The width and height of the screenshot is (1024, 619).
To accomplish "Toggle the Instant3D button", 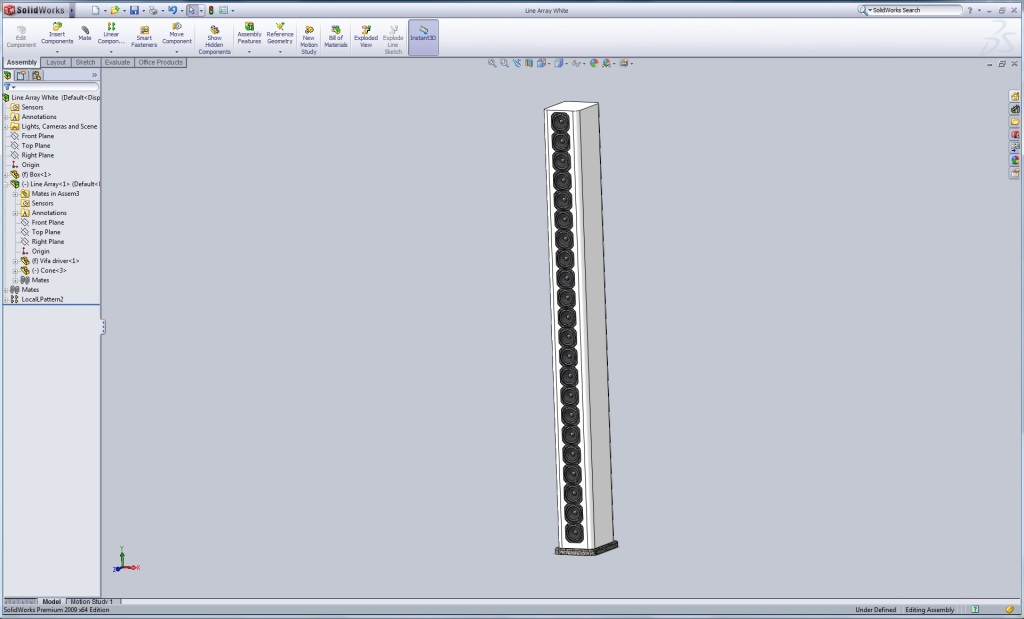I will [x=423, y=37].
